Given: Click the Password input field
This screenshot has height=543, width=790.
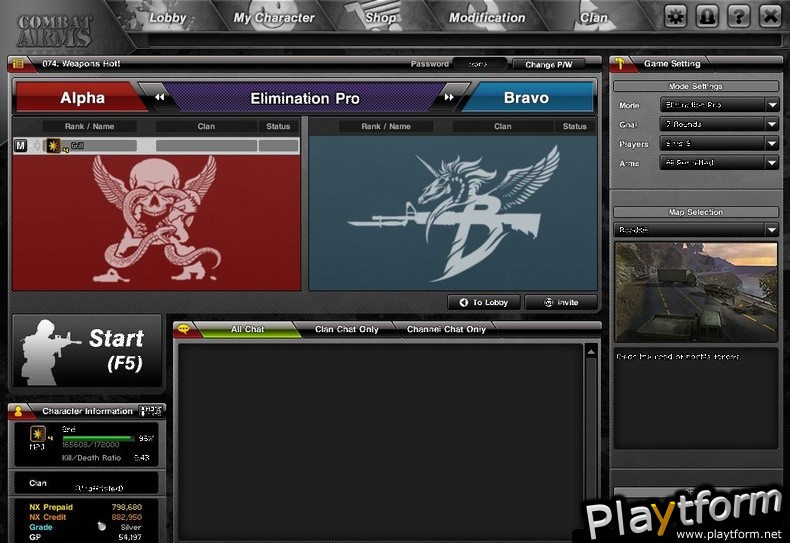Looking at the screenshot, I should coord(479,64).
